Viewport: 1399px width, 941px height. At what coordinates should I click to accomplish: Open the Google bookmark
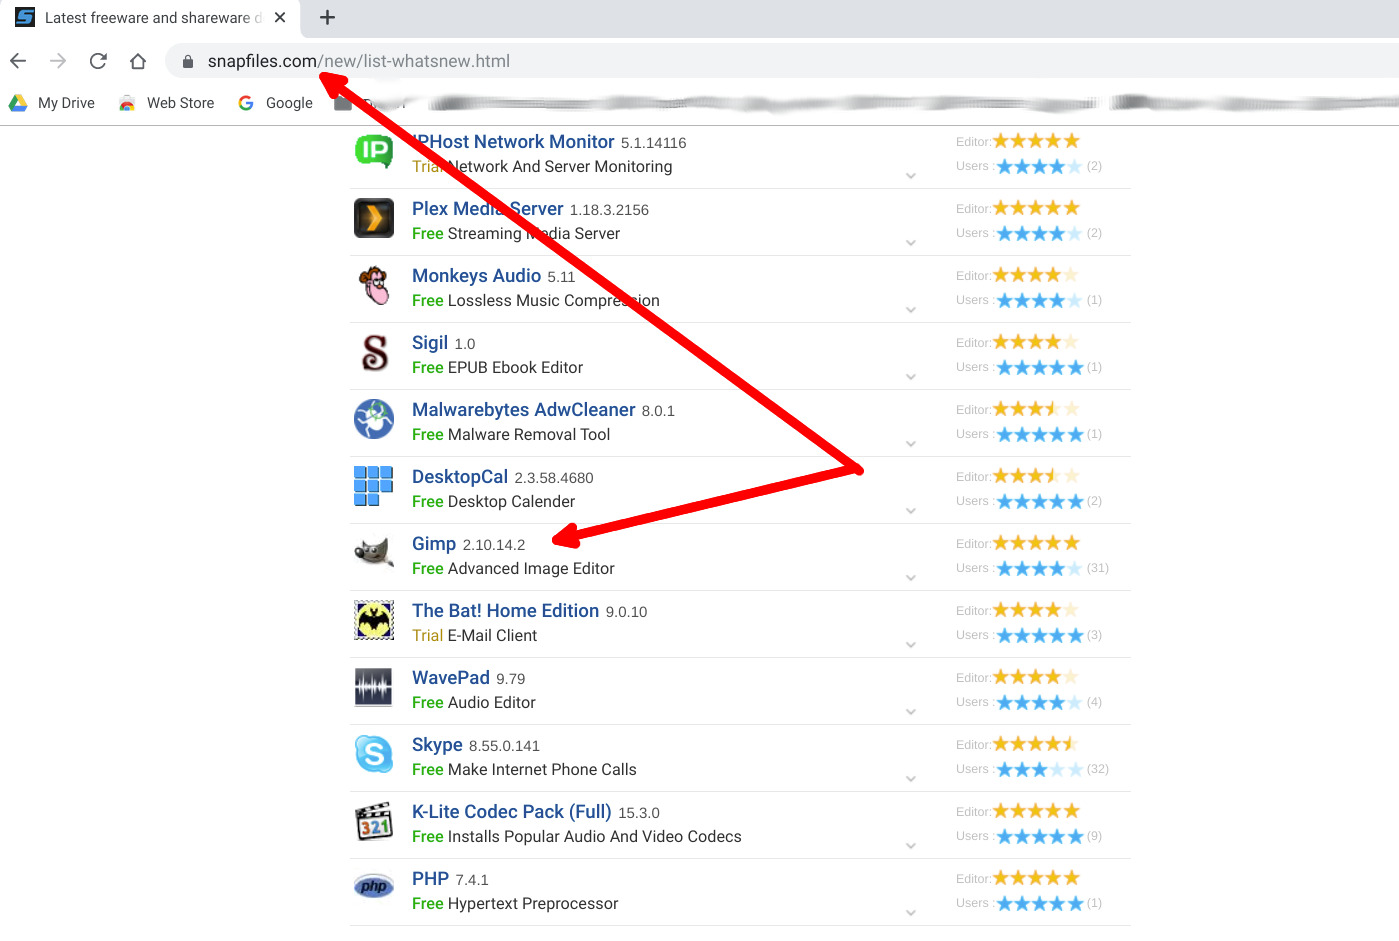pyautogui.click(x=275, y=103)
